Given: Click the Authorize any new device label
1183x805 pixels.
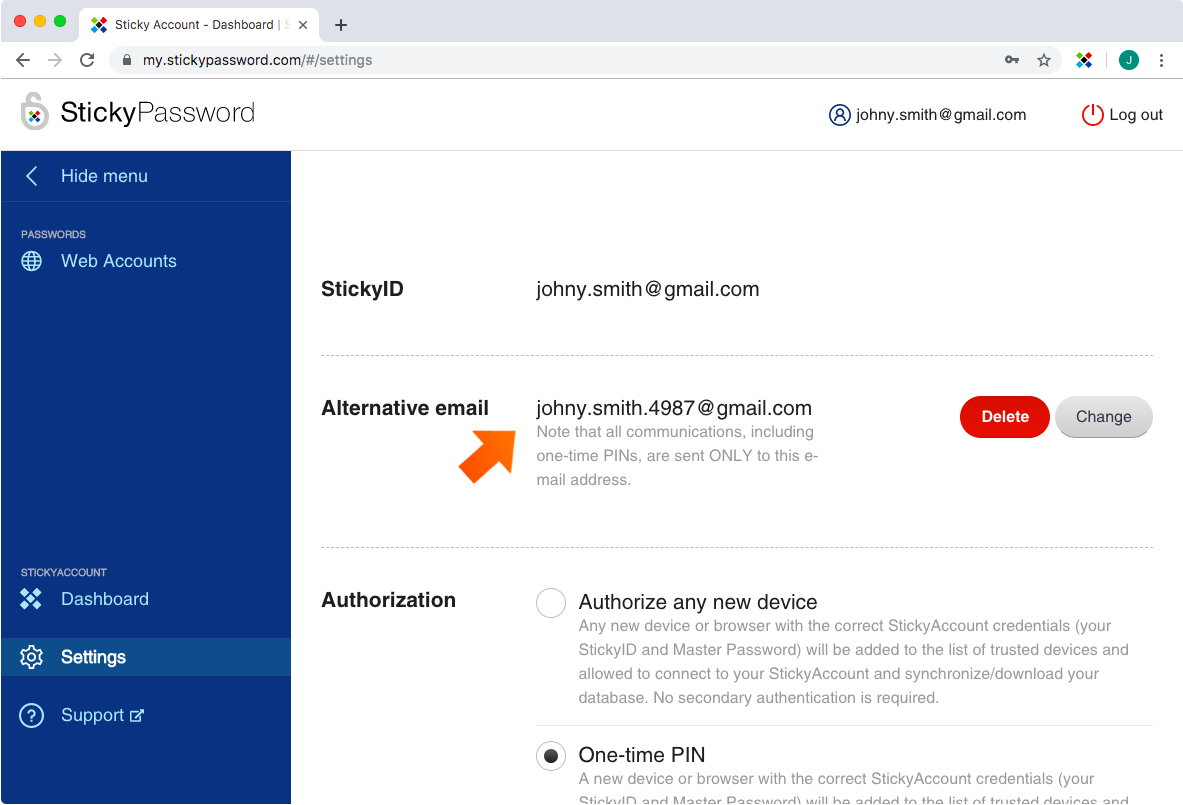Looking at the screenshot, I should (x=698, y=602).
